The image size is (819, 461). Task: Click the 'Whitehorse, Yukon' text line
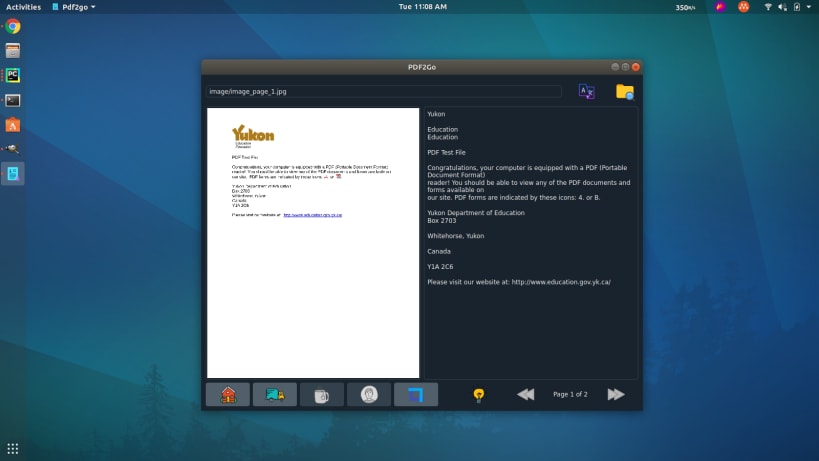pyautogui.click(x=455, y=236)
